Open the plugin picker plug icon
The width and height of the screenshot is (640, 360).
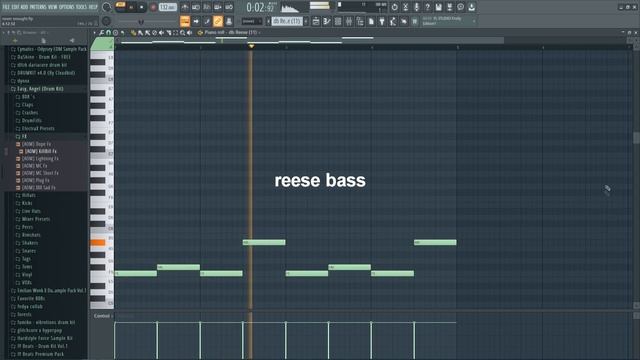point(382,21)
